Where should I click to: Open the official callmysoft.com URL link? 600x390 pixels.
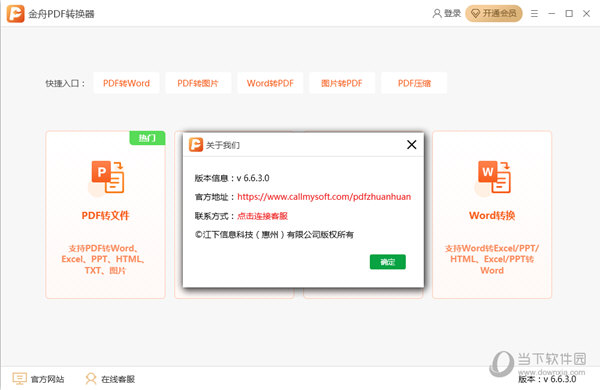(324, 197)
